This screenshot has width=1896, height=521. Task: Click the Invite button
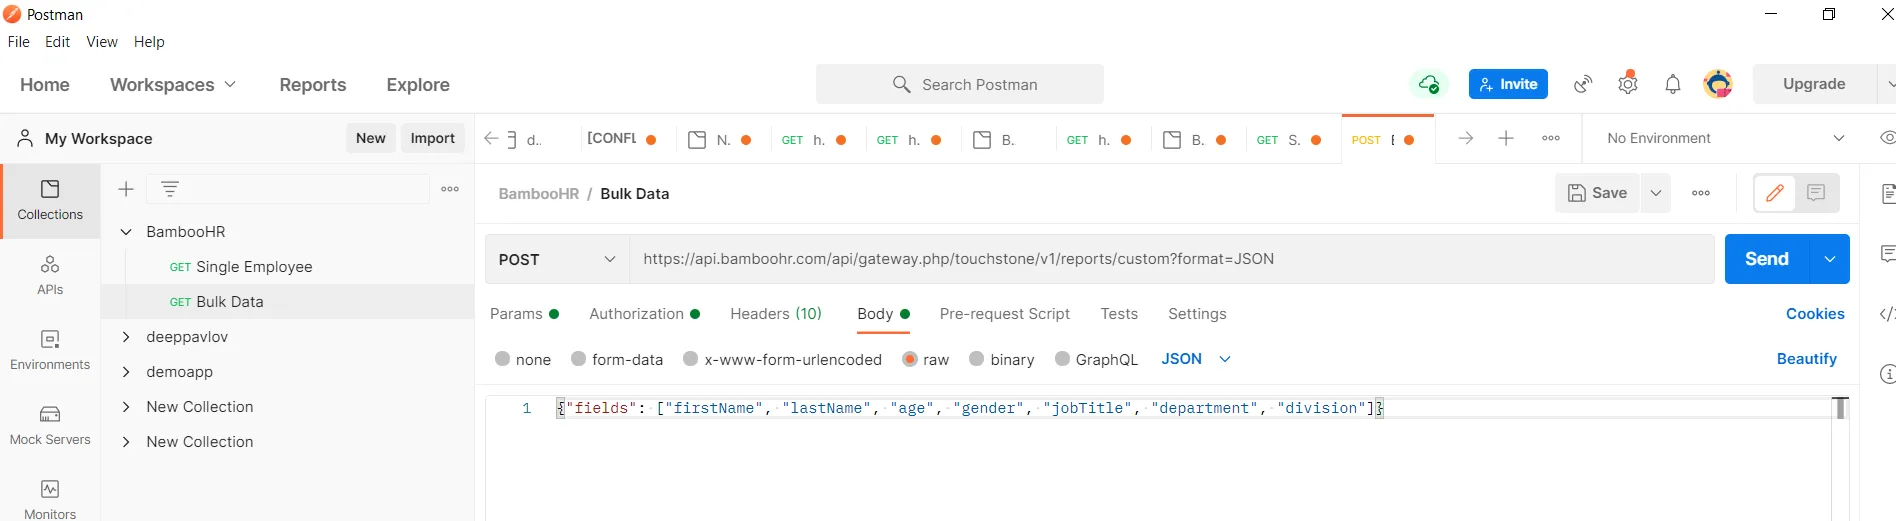click(1508, 84)
